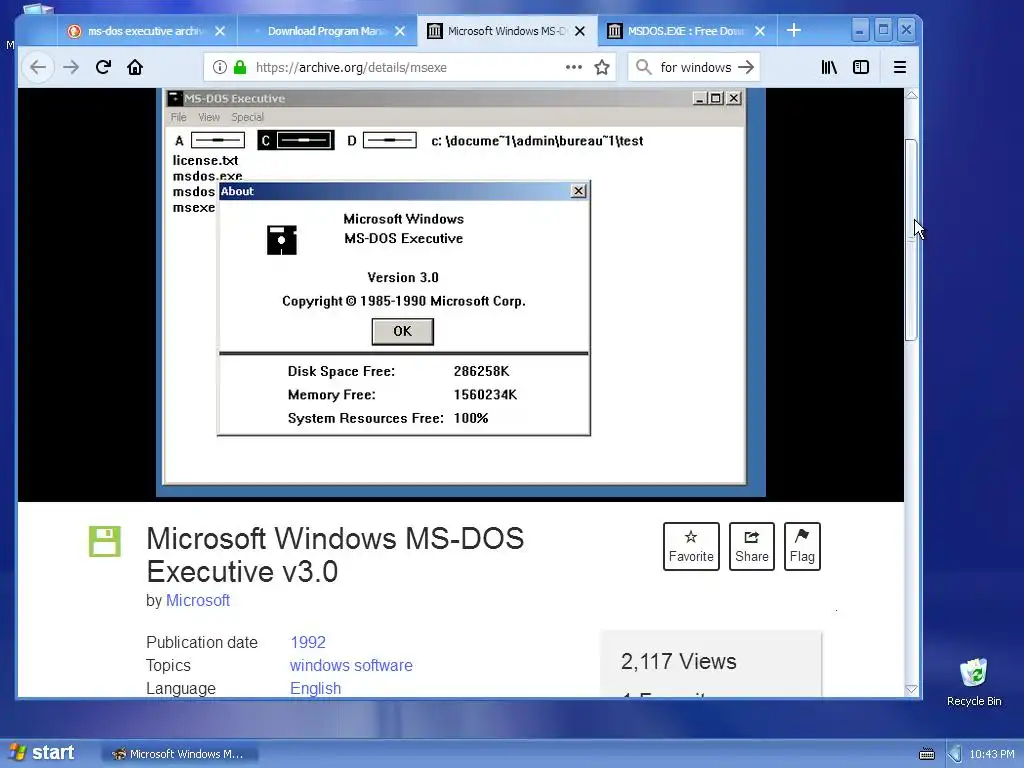
Task: Show site information icon in address bar
Action: click(x=220, y=67)
